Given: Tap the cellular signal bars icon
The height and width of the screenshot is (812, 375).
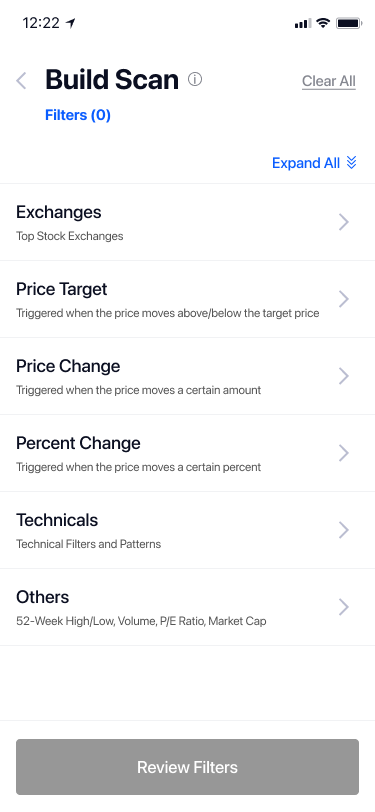Looking at the screenshot, I should tap(302, 23).
